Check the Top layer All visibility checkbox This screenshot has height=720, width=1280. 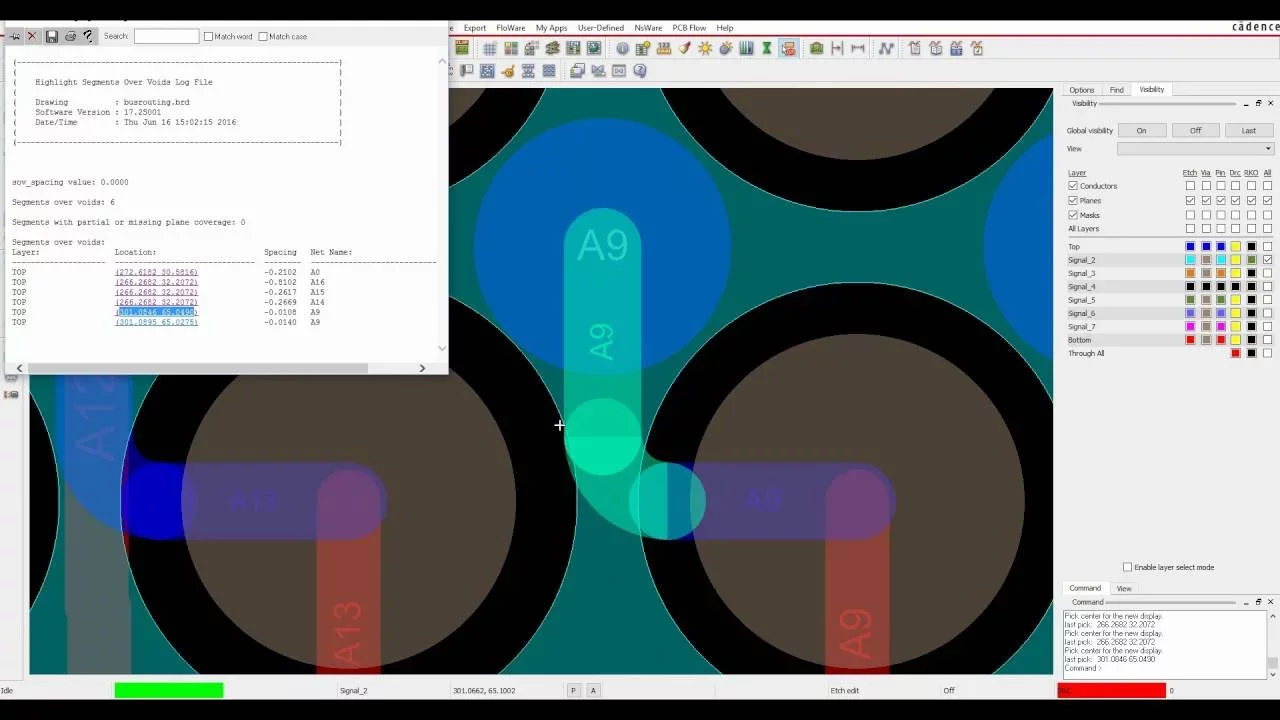point(1267,246)
